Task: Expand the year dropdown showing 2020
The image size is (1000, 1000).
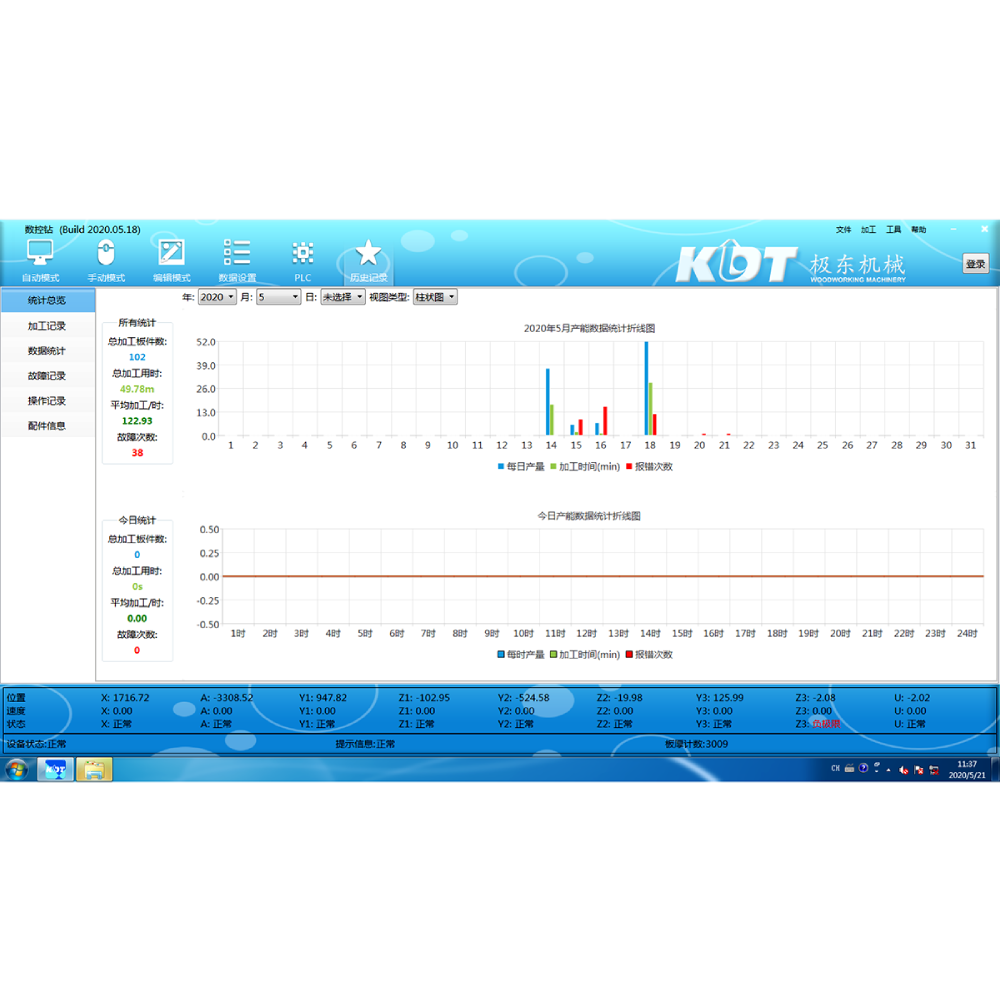Action: click(217, 297)
